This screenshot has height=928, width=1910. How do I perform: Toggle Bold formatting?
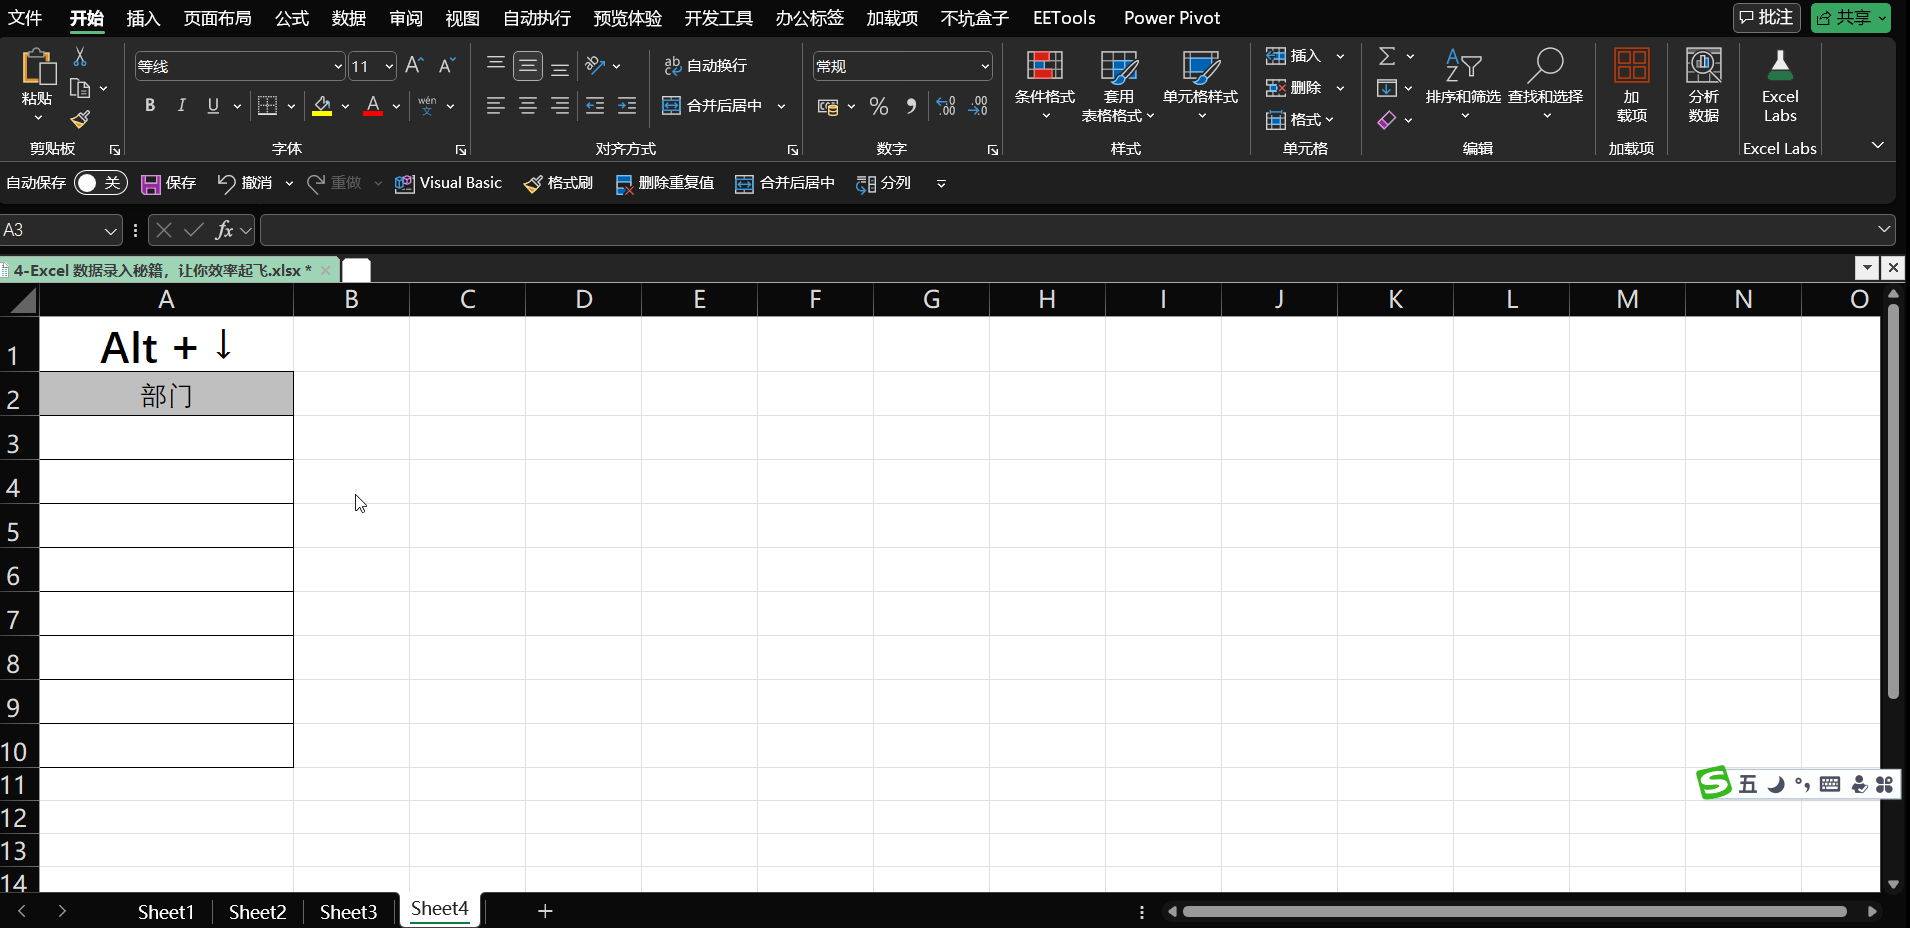click(150, 105)
